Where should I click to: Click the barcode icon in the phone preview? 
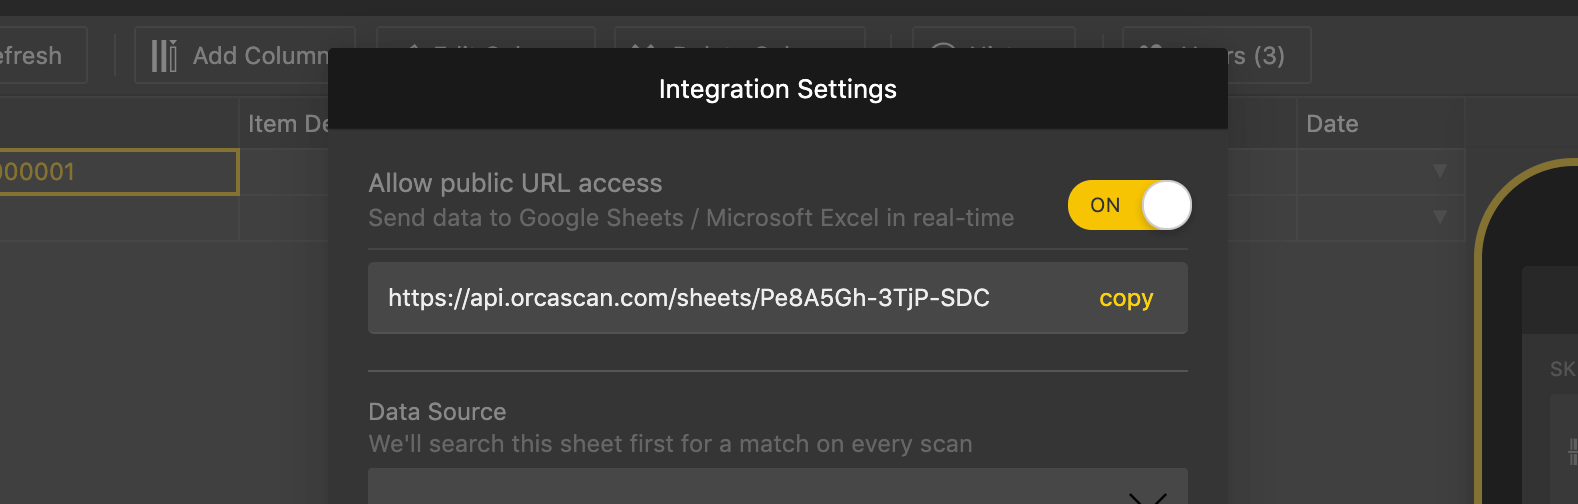[x=1571, y=450]
